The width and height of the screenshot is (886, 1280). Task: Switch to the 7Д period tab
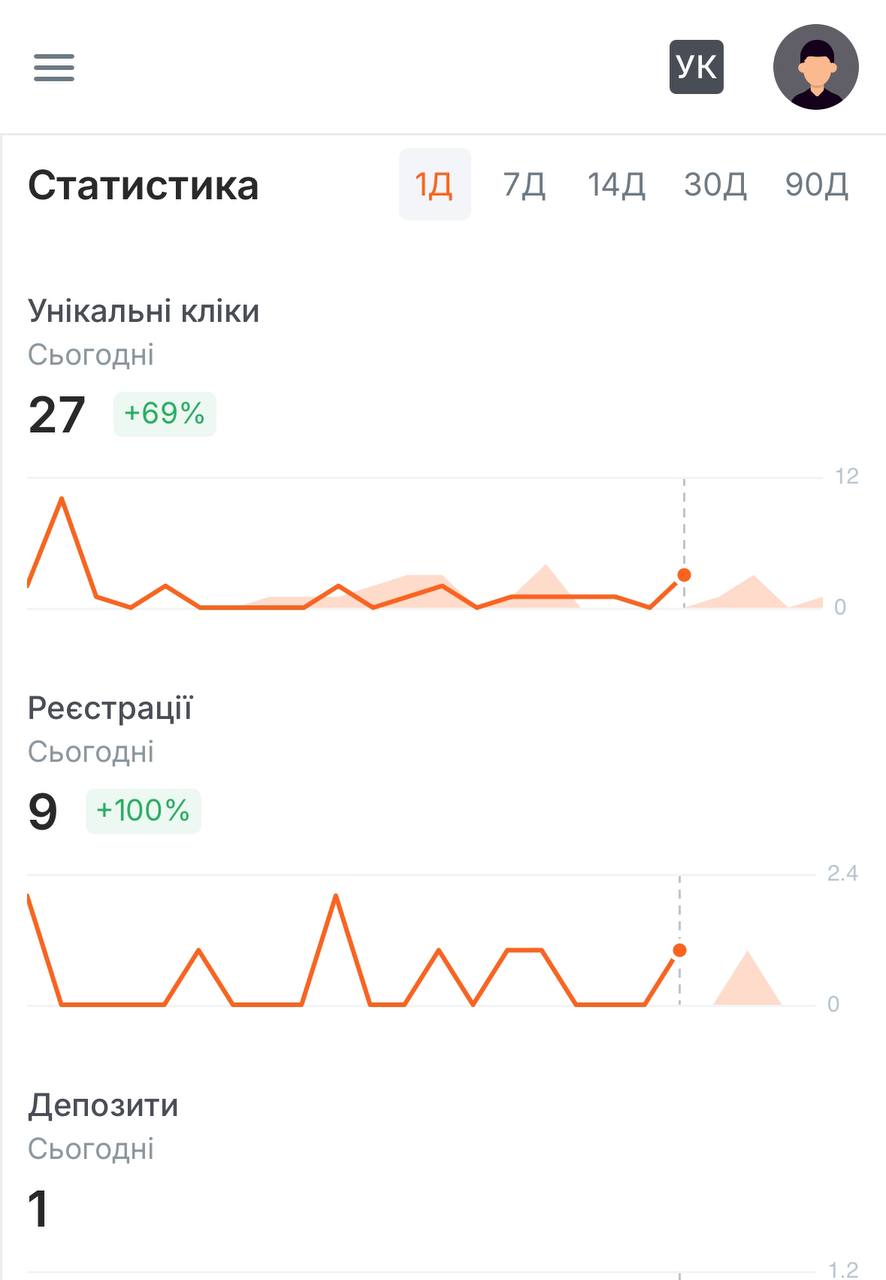[524, 185]
